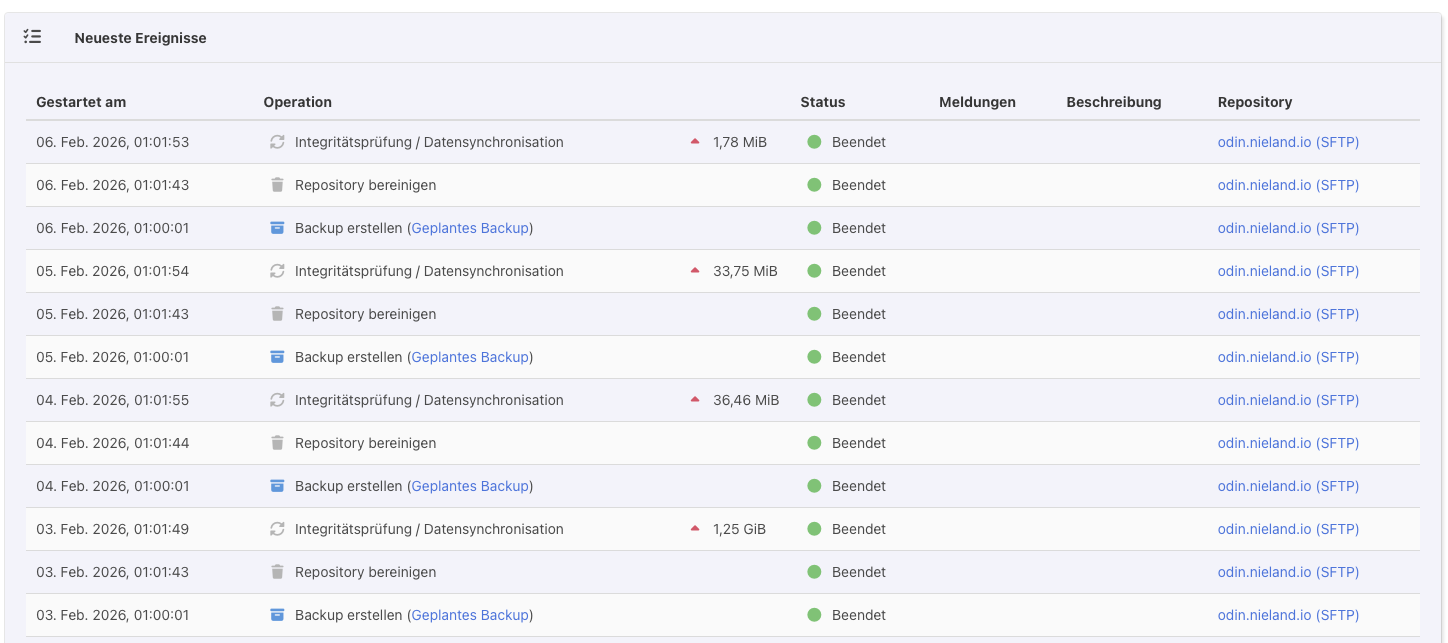Click the Gestartet am column header

[81, 102]
